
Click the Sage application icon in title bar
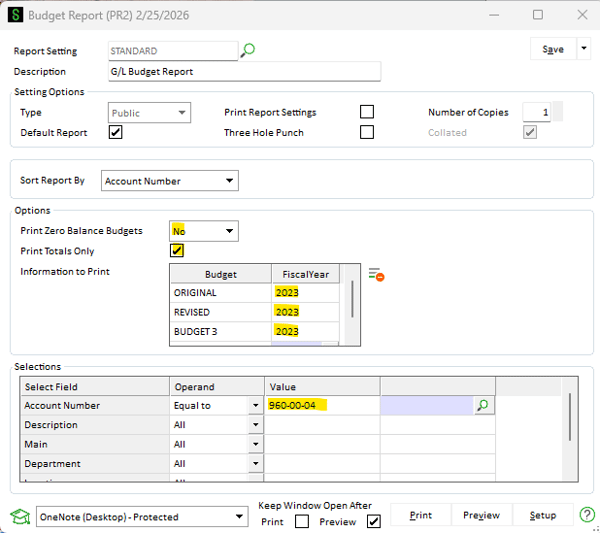[x=14, y=16]
